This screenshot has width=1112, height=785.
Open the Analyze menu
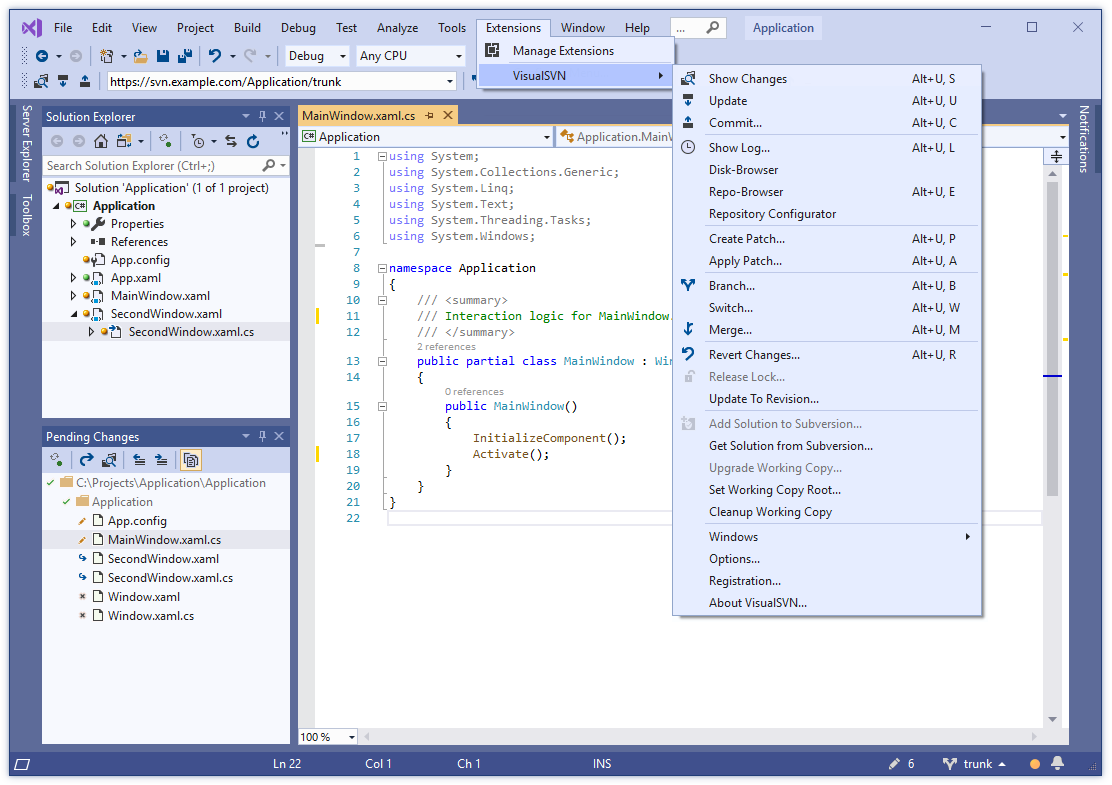(x=397, y=28)
